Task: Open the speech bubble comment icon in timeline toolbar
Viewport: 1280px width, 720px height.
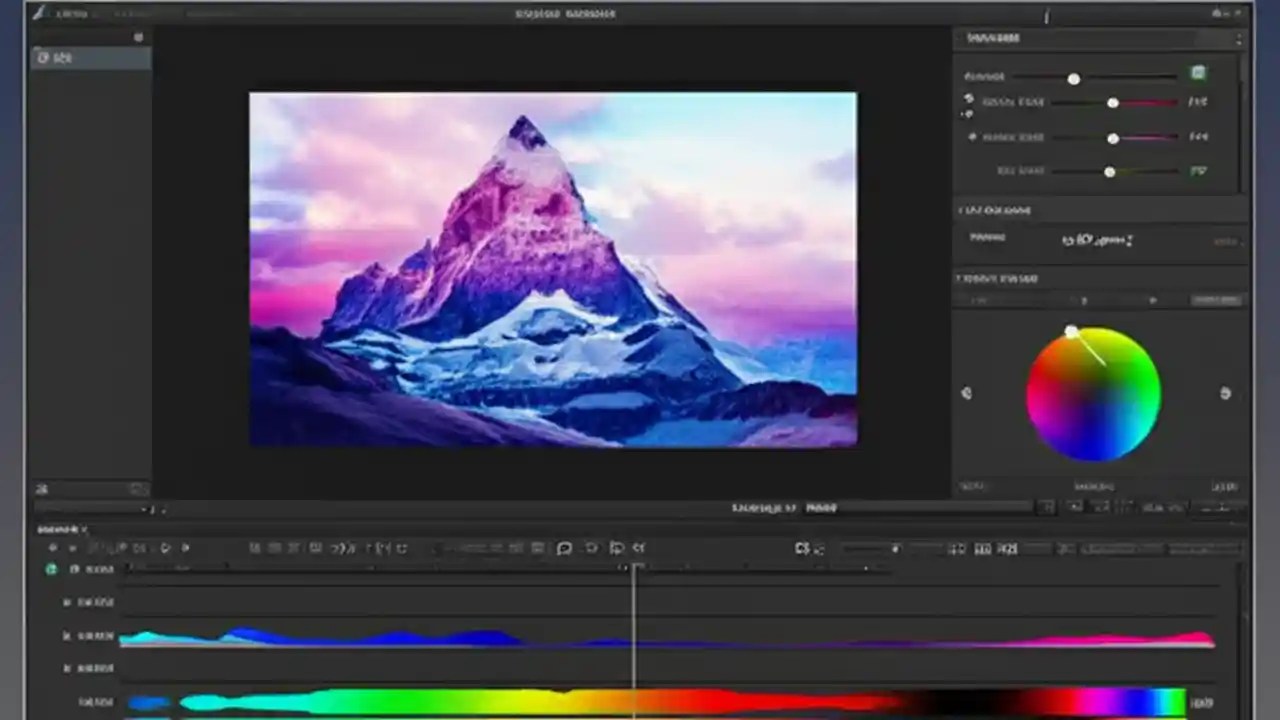Action: (564, 548)
